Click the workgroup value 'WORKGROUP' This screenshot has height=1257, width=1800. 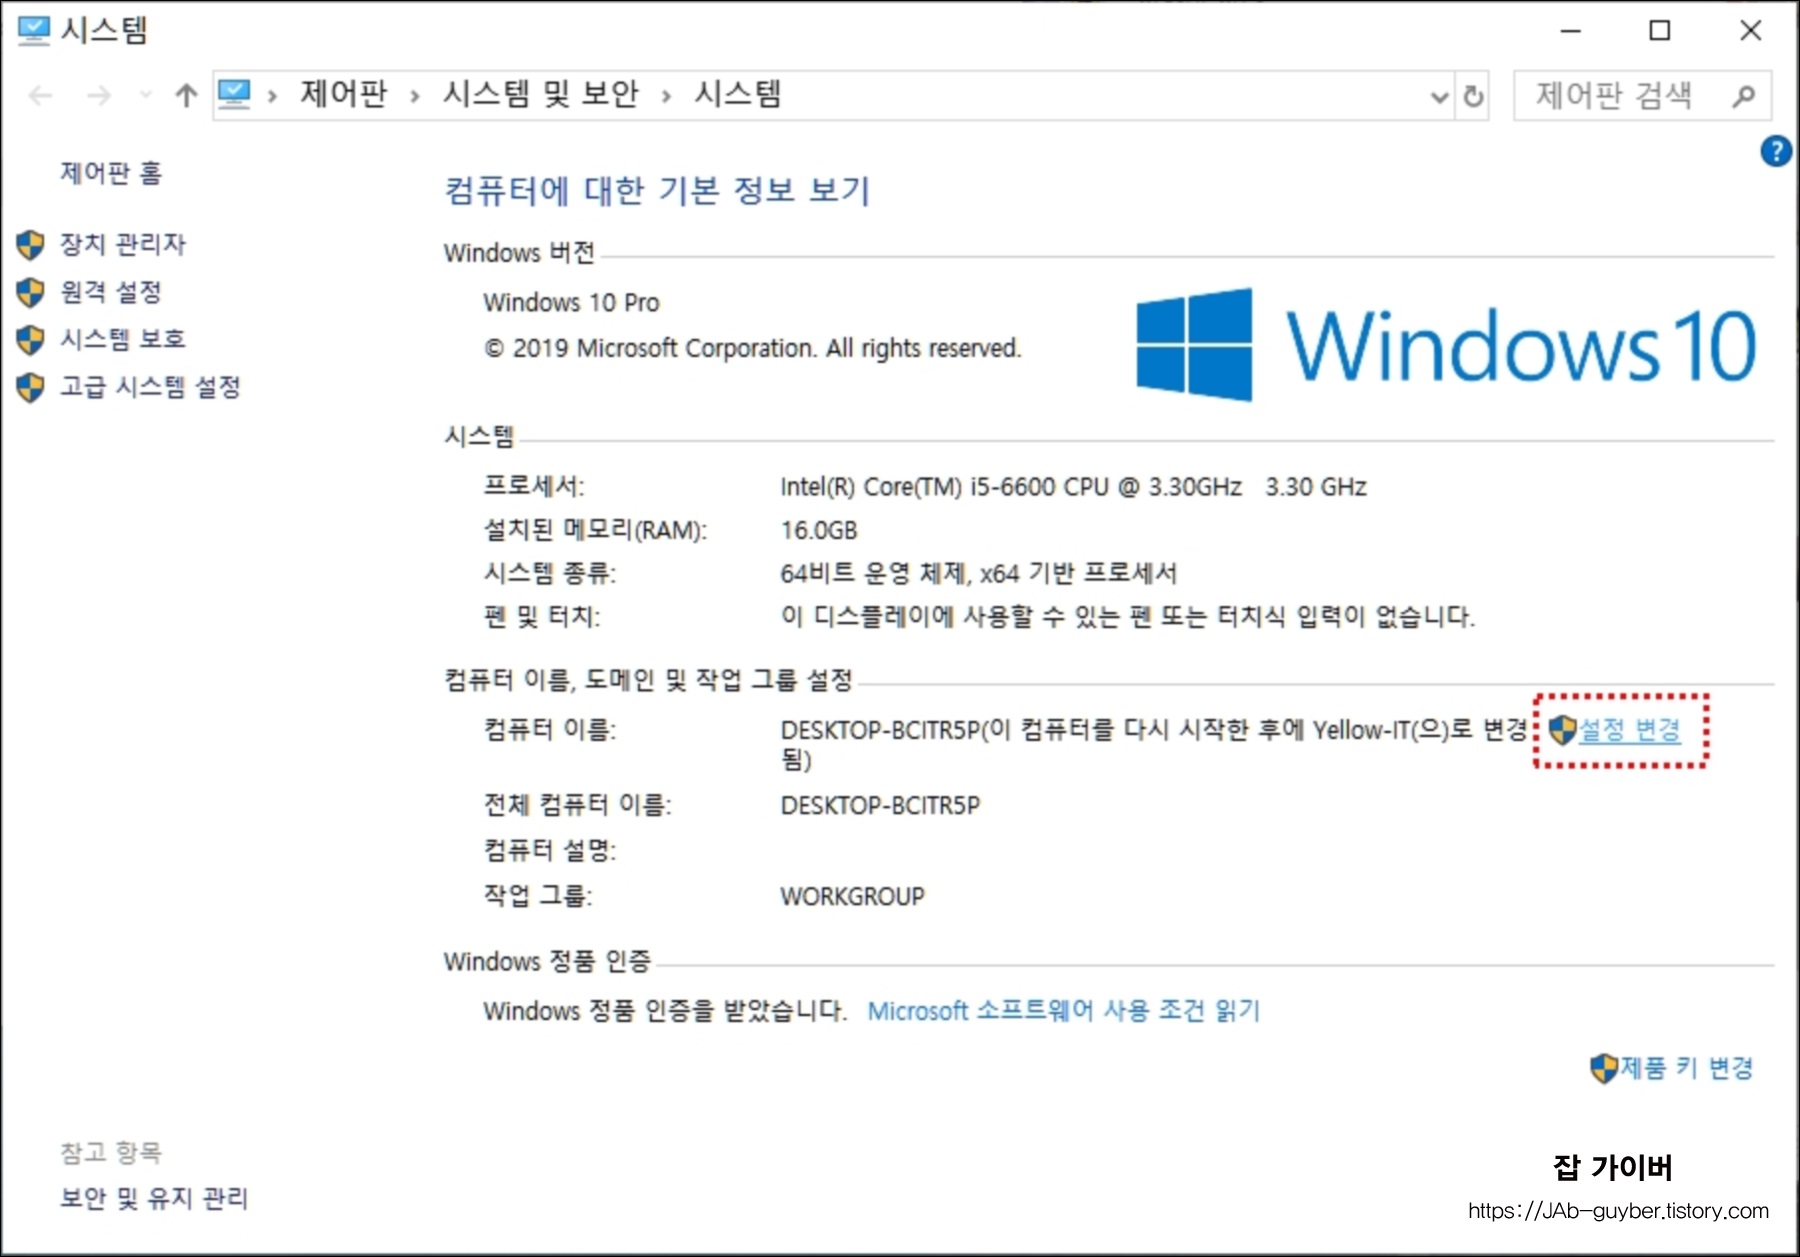[x=852, y=896]
